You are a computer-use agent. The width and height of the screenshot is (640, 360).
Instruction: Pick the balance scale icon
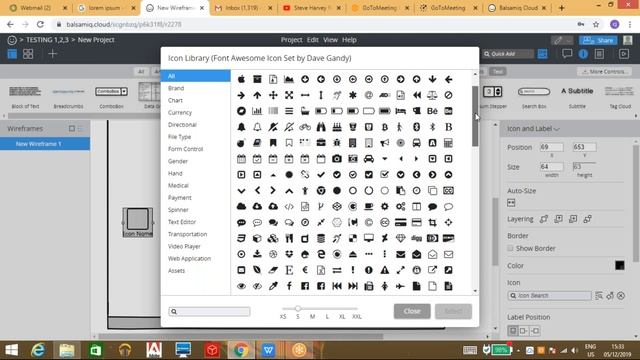432,95
